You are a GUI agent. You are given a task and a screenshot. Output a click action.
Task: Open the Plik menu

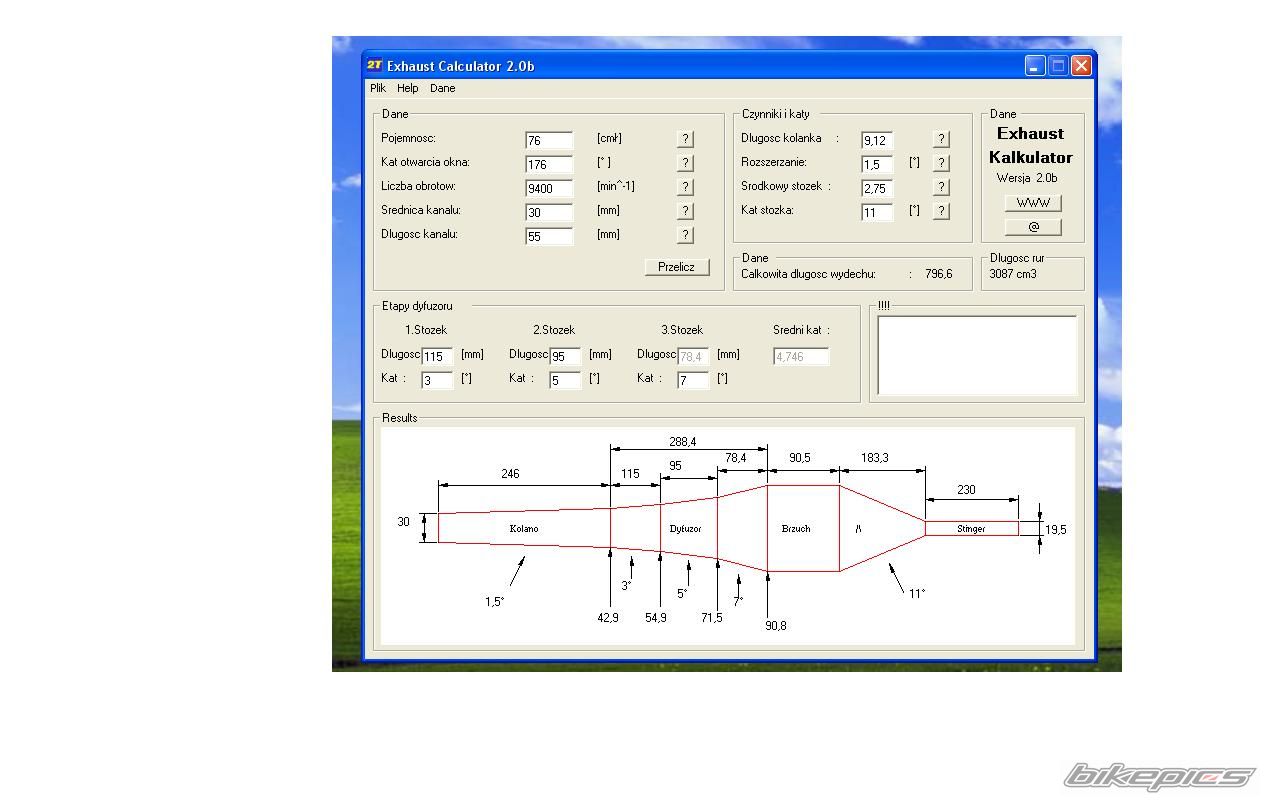tap(378, 88)
